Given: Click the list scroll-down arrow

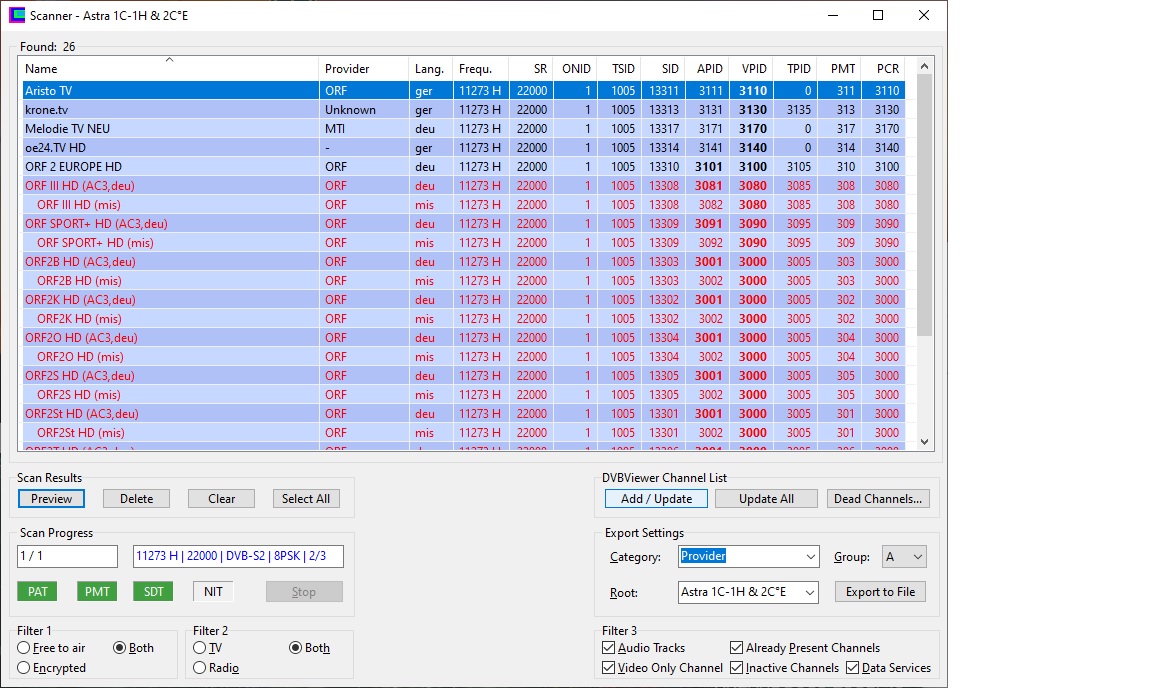Looking at the screenshot, I should pos(924,442).
